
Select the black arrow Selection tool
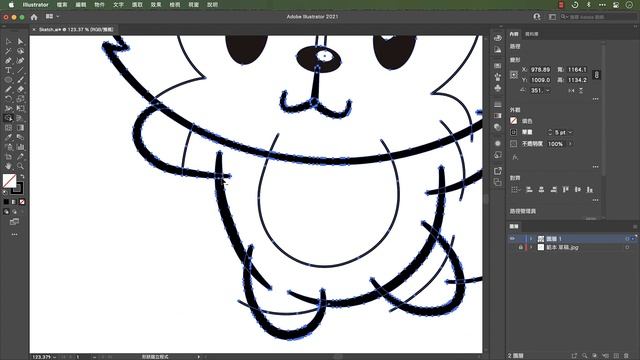tap(8, 41)
